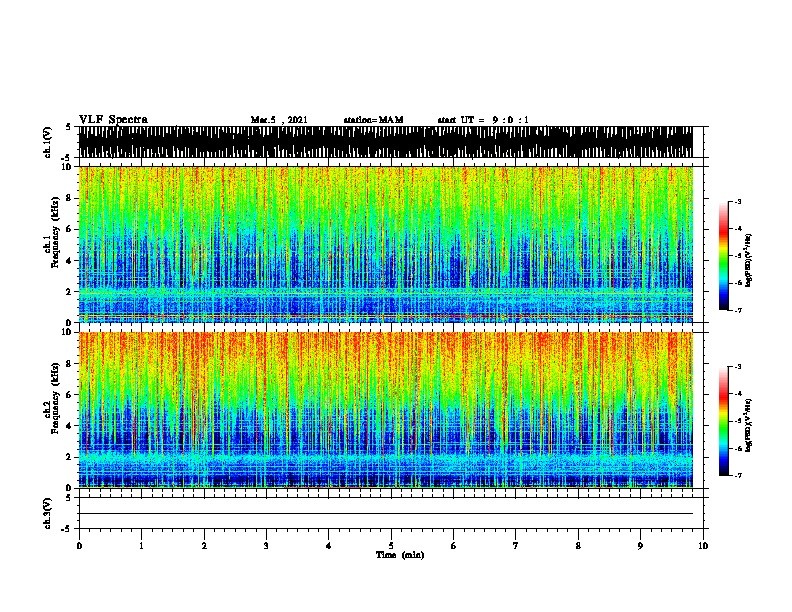
Task: Click the ch.1 spectrogram plot area
Action: [x=385, y=244]
